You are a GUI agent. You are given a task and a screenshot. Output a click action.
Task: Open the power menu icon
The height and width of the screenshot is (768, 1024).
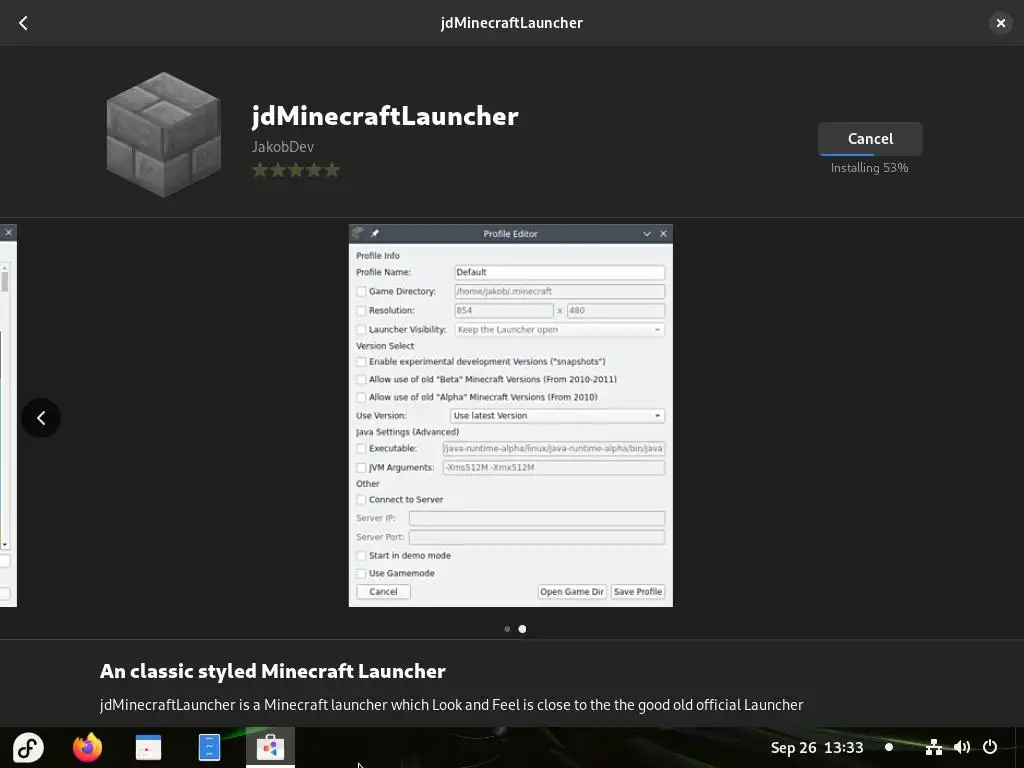point(990,747)
